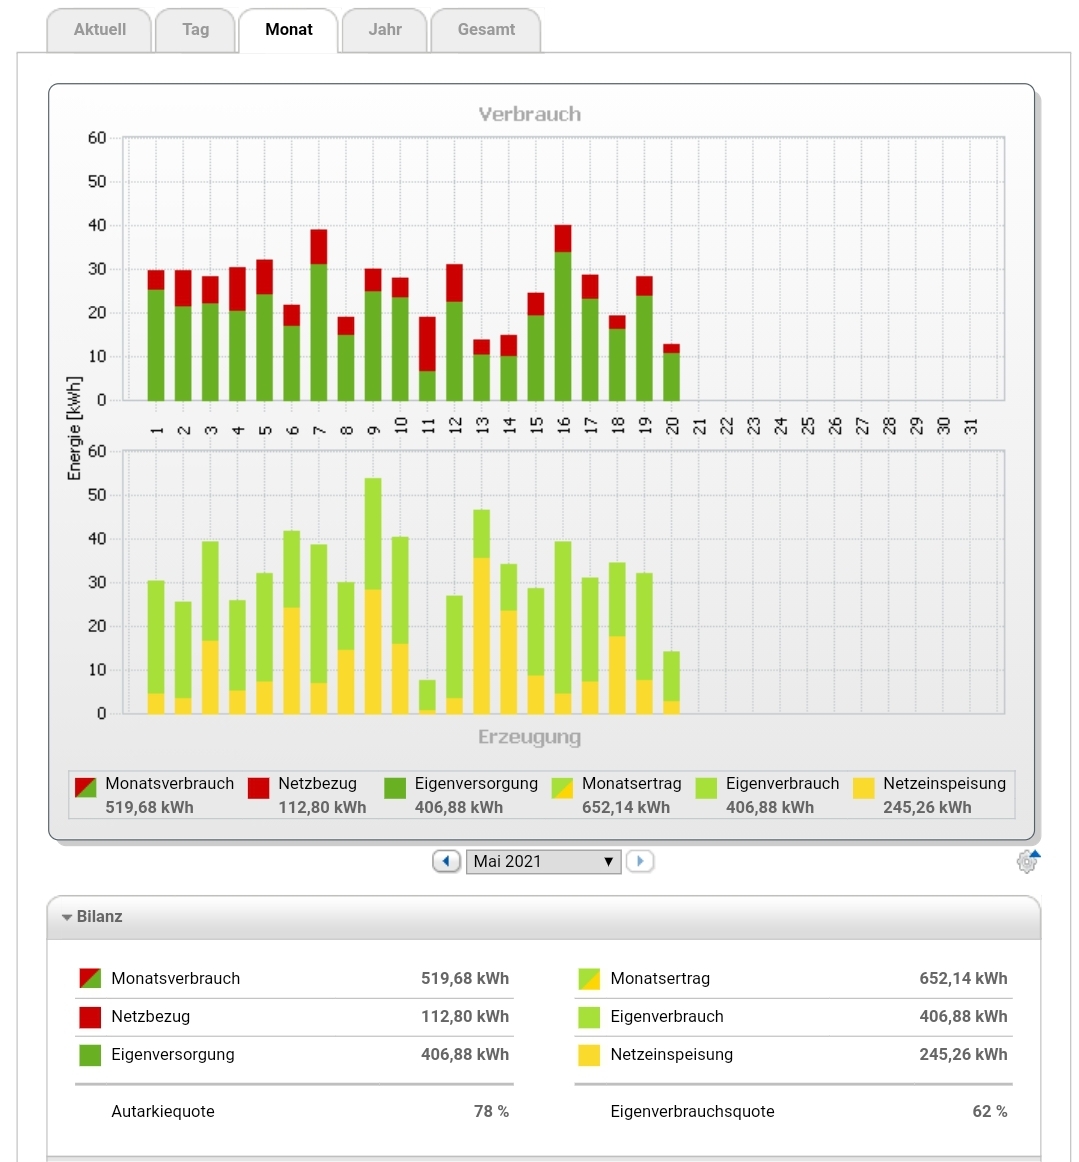The height and width of the screenshot is (1162, 1079).
Task: Click the red Netzbezug swatch in Bilanz
Action: 90,1017
